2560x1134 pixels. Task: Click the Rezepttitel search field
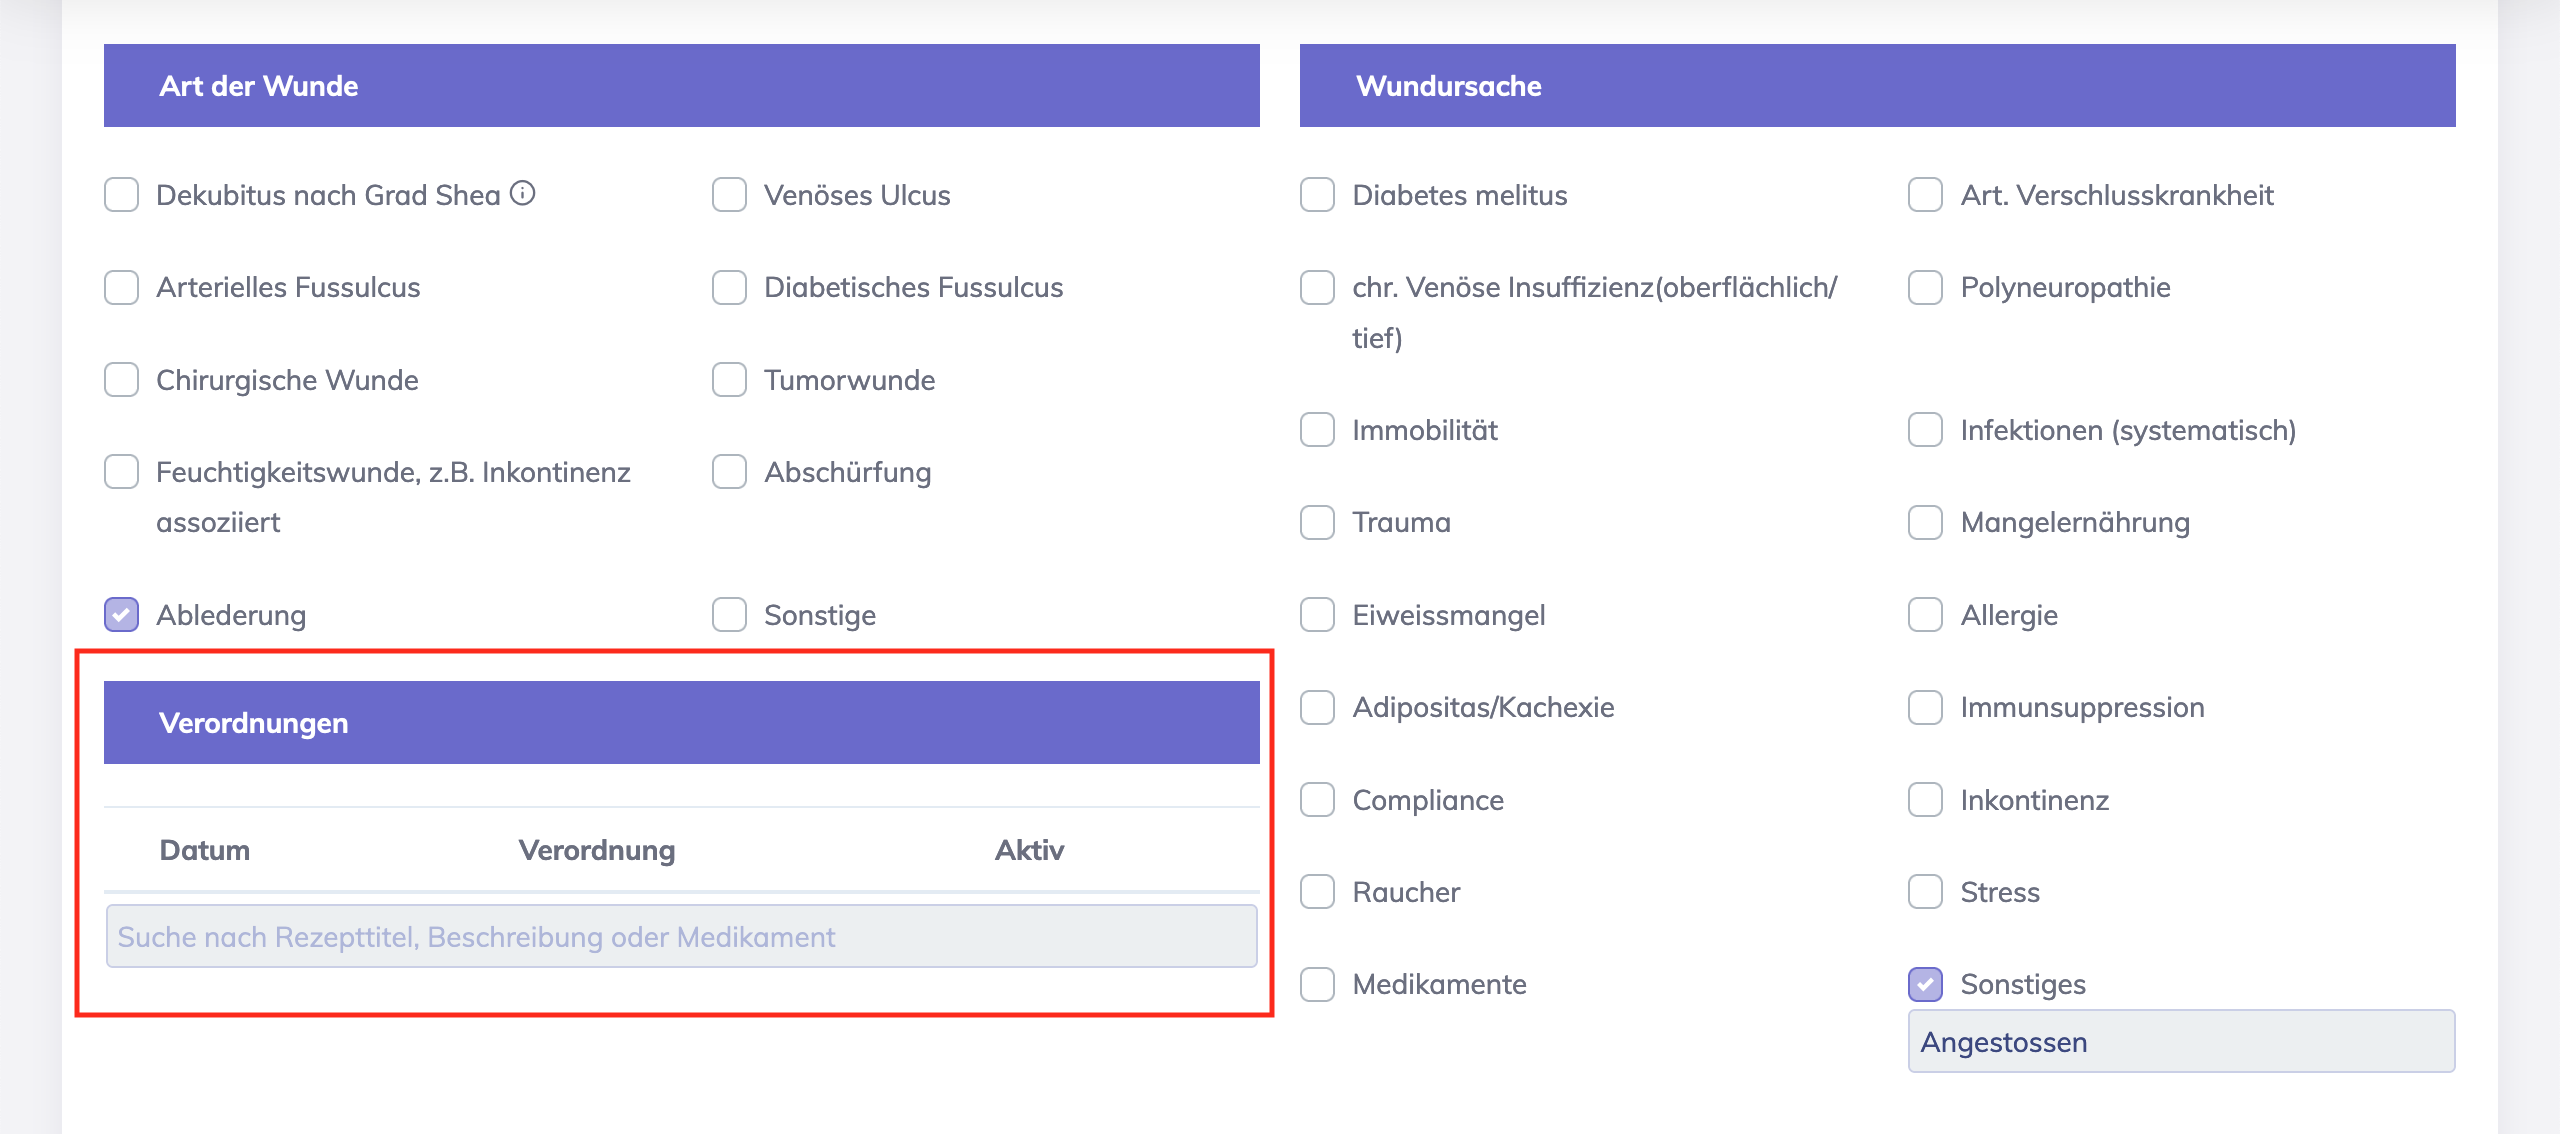681,937
